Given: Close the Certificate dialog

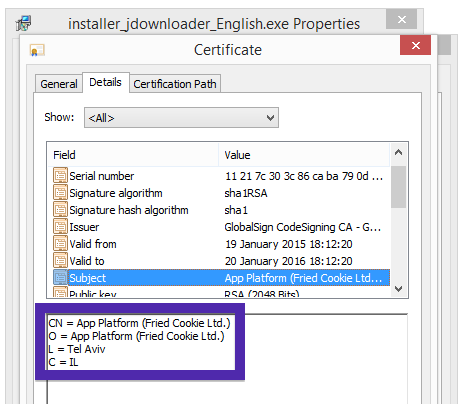Looking at the screenshot, I should coord(415,45).
